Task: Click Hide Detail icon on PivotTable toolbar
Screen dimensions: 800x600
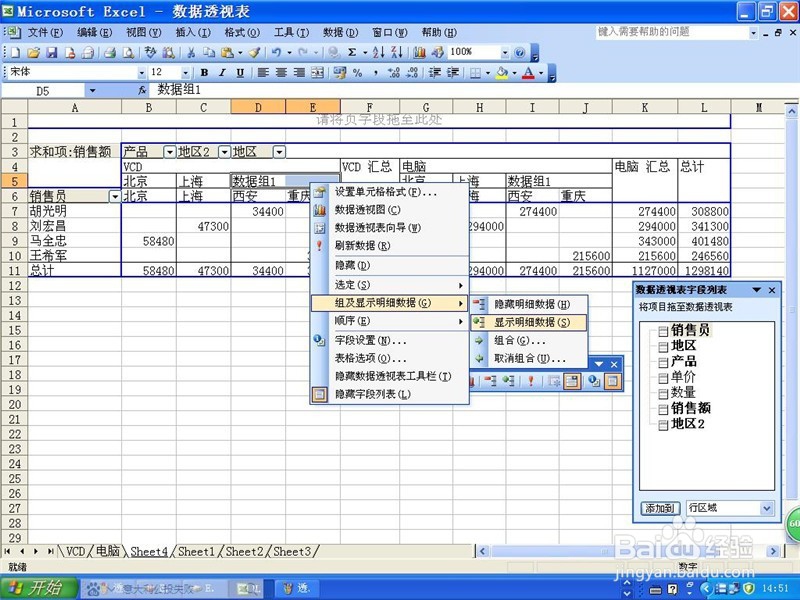Action: click(490, 381)
